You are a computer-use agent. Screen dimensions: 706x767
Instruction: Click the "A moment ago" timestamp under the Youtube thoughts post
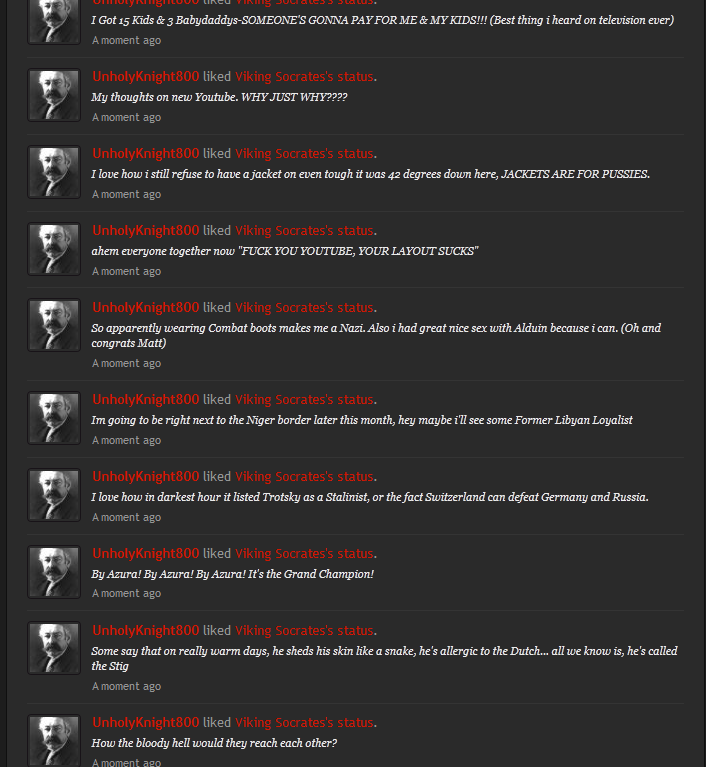(126, 118)
